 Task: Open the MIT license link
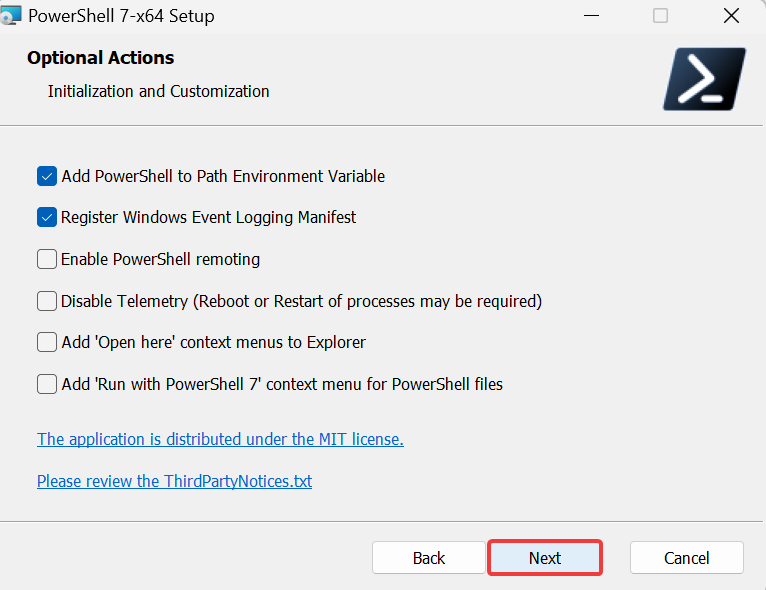[220, 439]
